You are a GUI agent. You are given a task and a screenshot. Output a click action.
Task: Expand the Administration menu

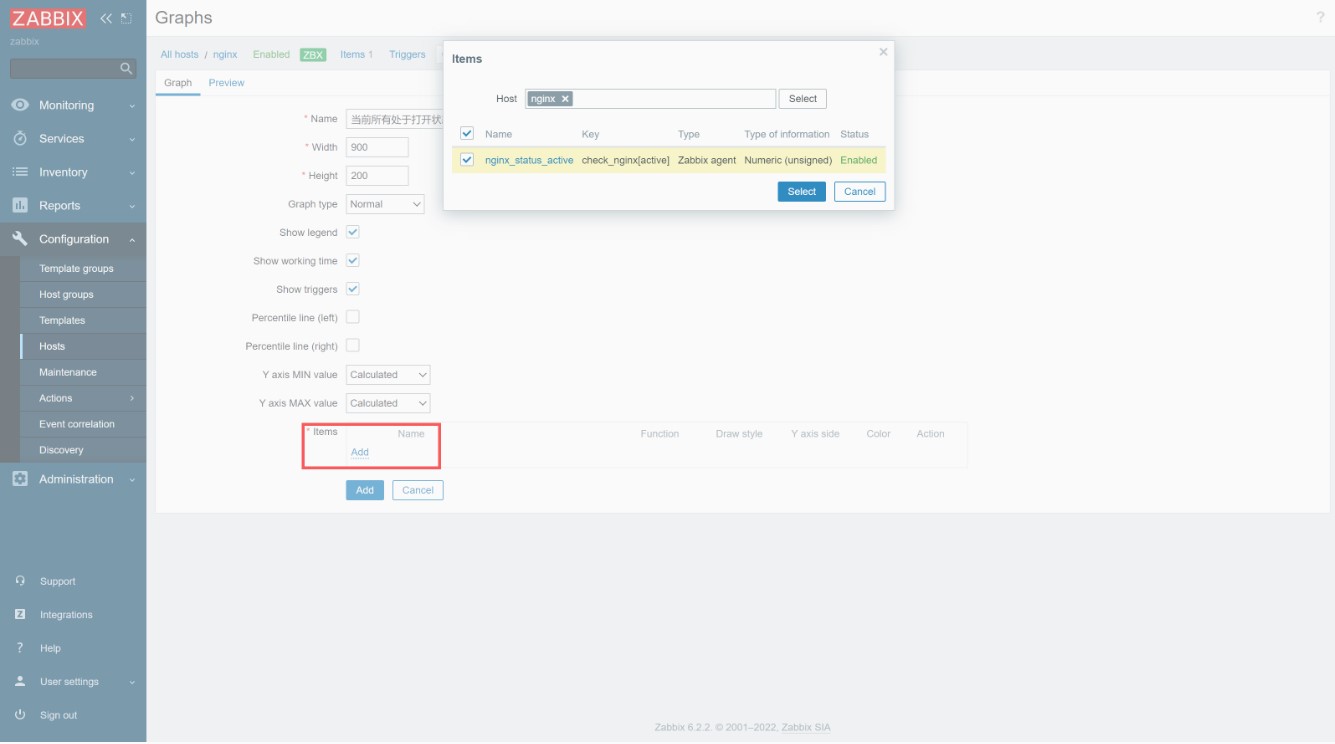tap(132, 480)
